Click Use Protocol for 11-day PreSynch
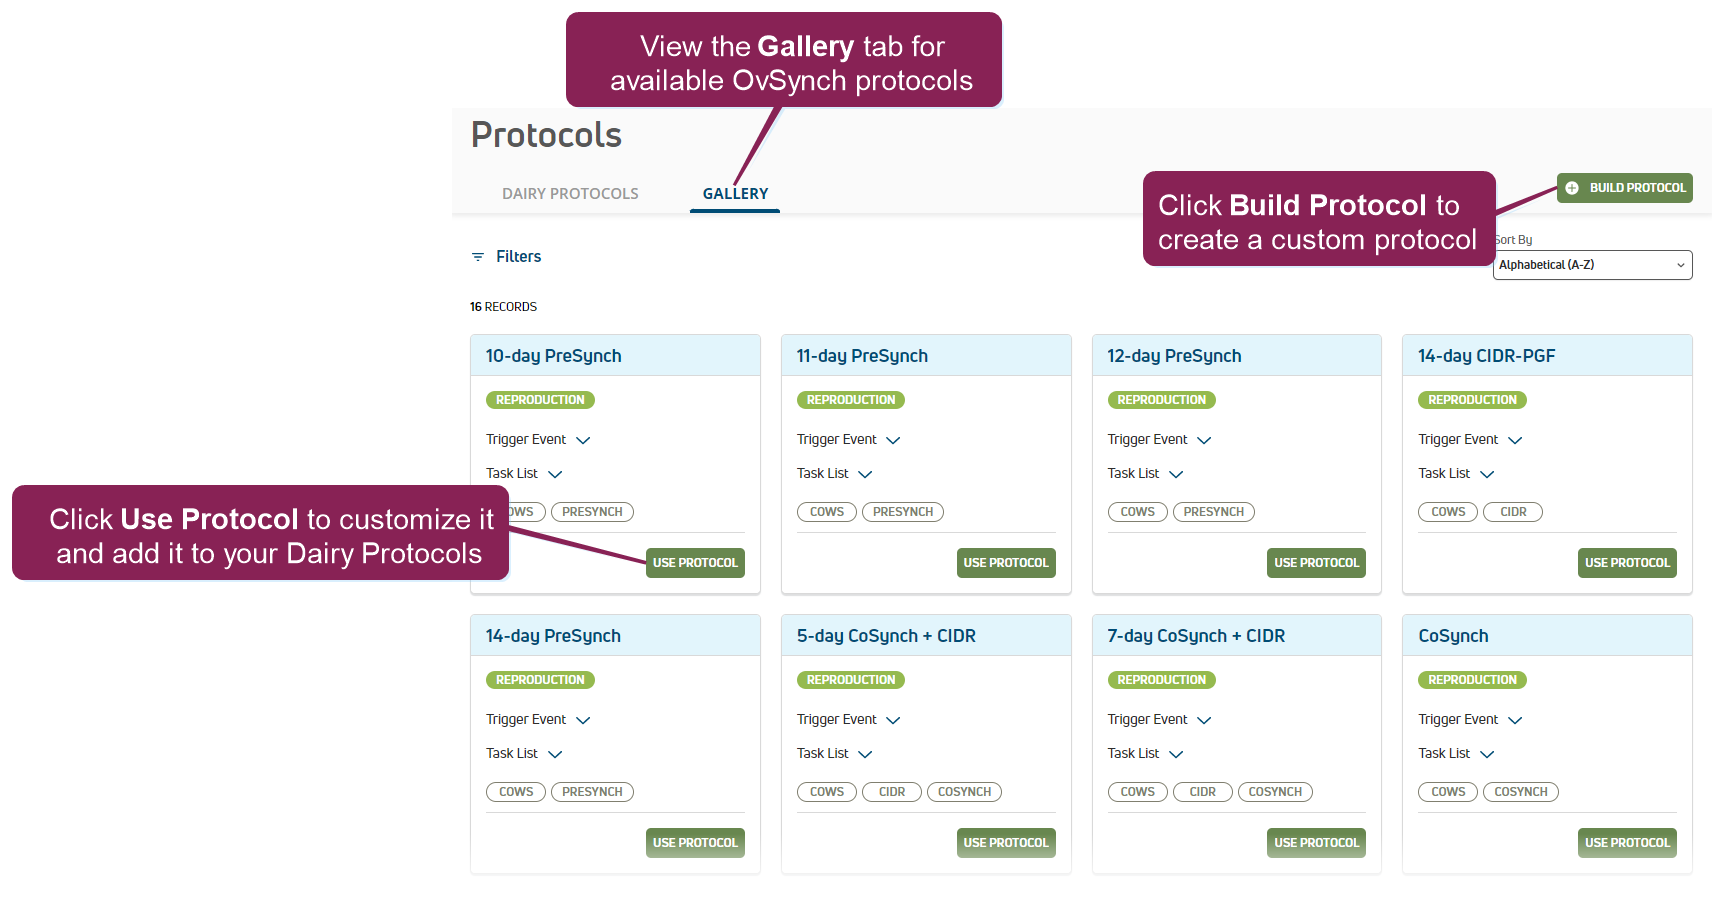Image resolution: width=1723 pixels, height=906 pixels. tap(1006, 563)
